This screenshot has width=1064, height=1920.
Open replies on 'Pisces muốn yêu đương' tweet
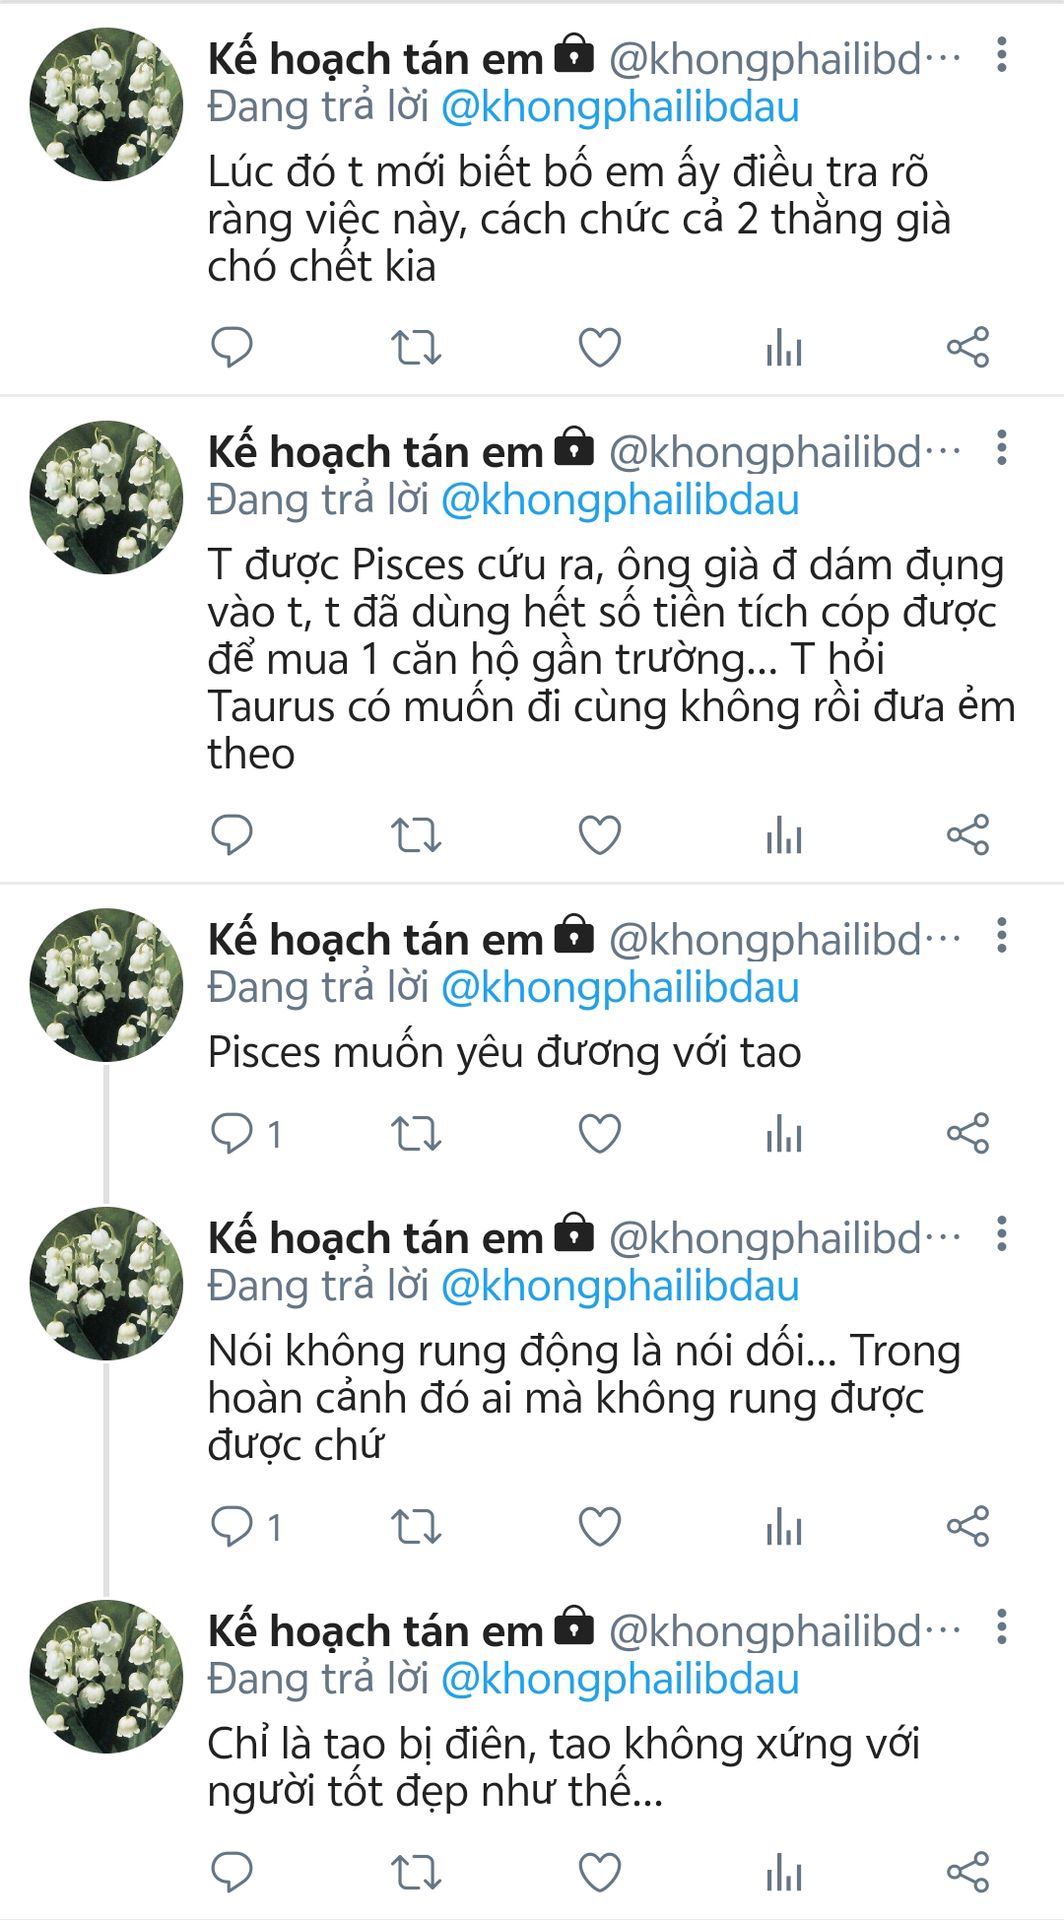tap(246, 1134)
